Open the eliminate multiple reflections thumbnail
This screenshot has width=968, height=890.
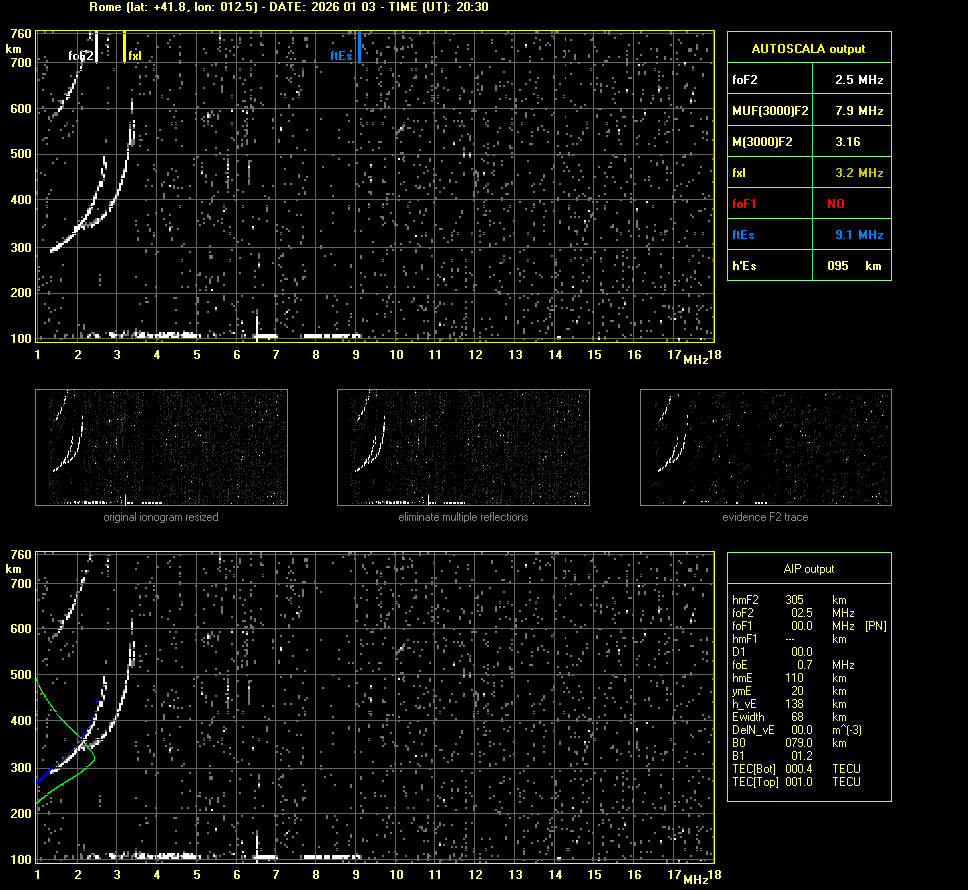[463, 447]
